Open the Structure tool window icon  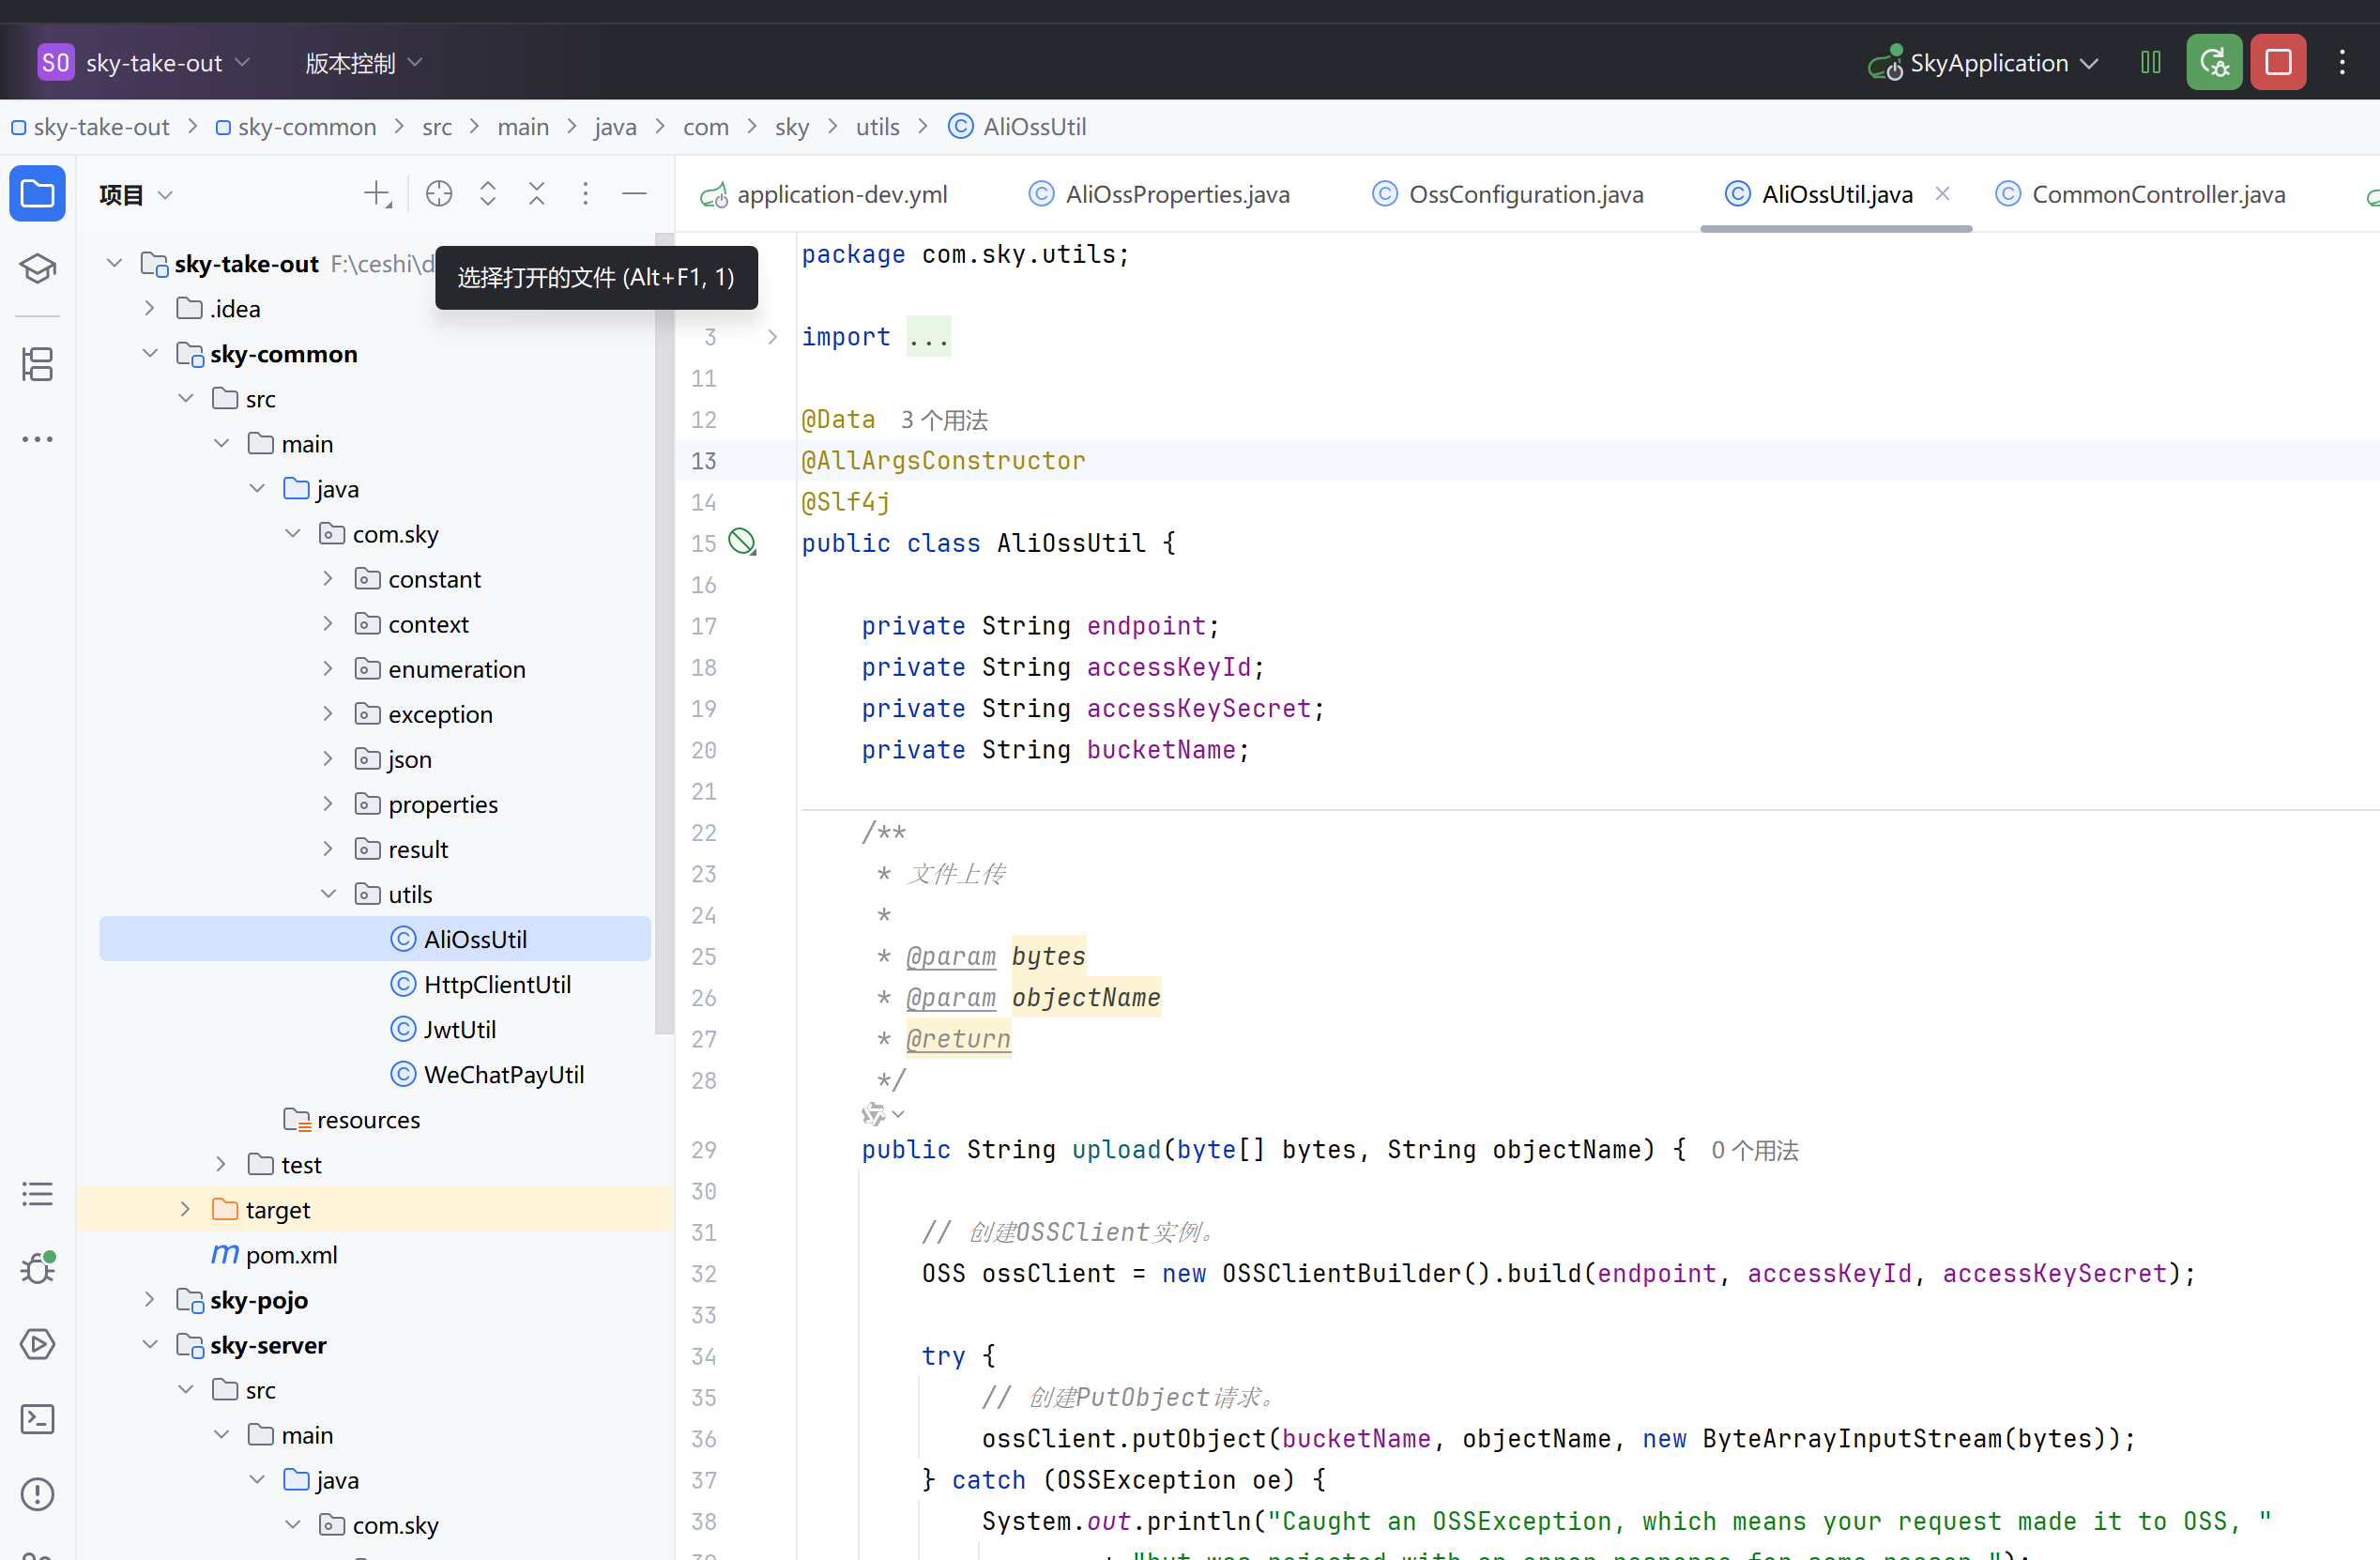pos(37,364)
